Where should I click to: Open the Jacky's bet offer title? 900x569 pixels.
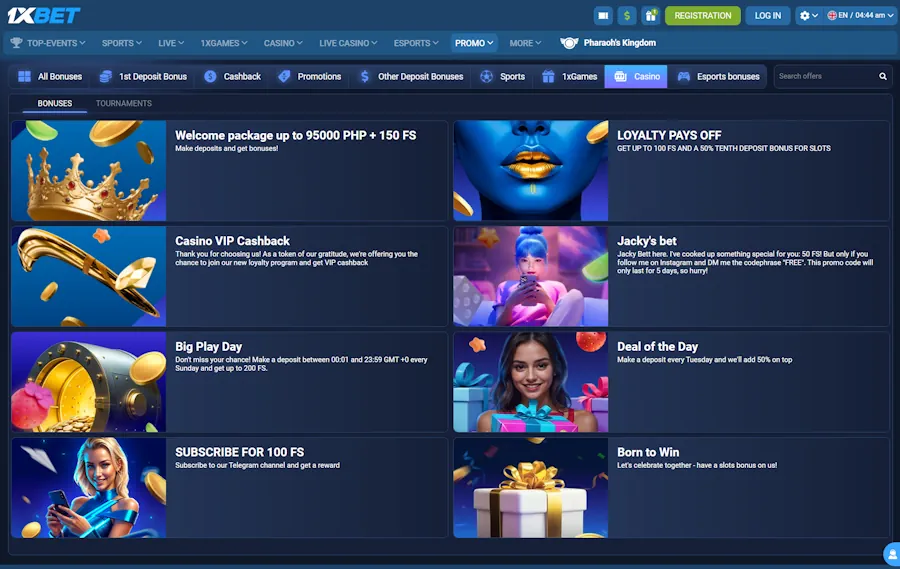coord(646,241)
